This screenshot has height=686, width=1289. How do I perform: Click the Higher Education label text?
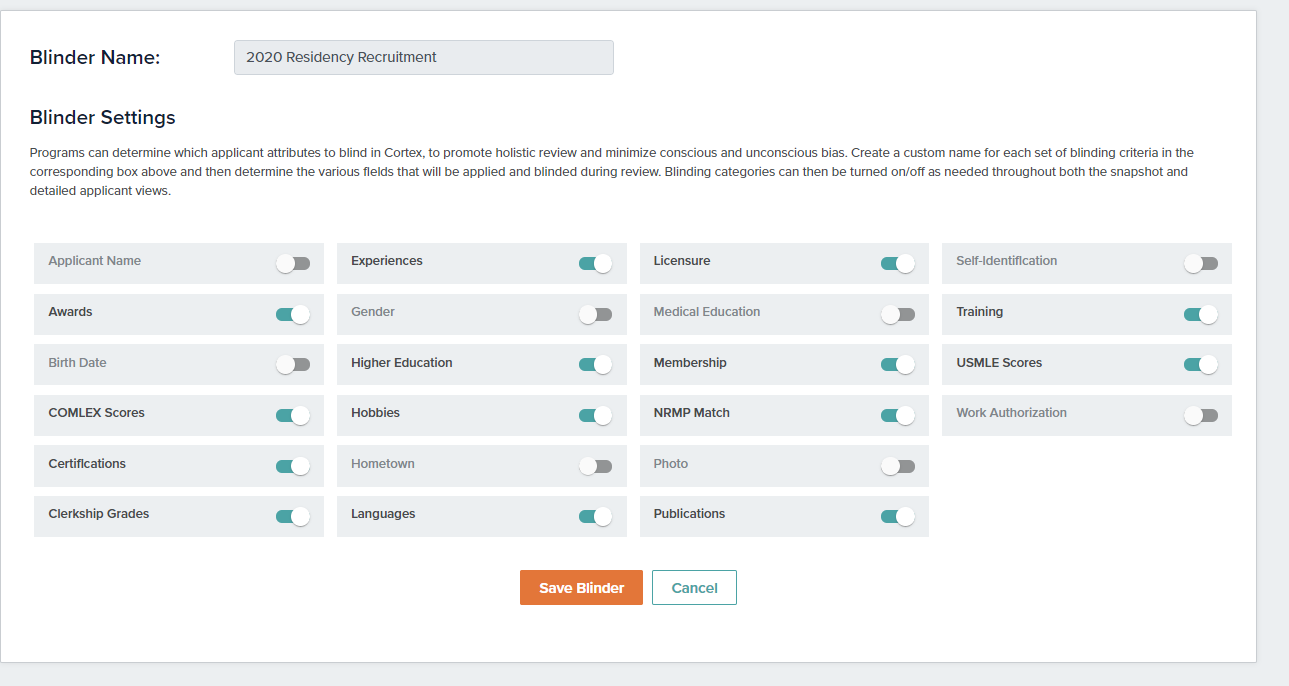coord(402,363)
